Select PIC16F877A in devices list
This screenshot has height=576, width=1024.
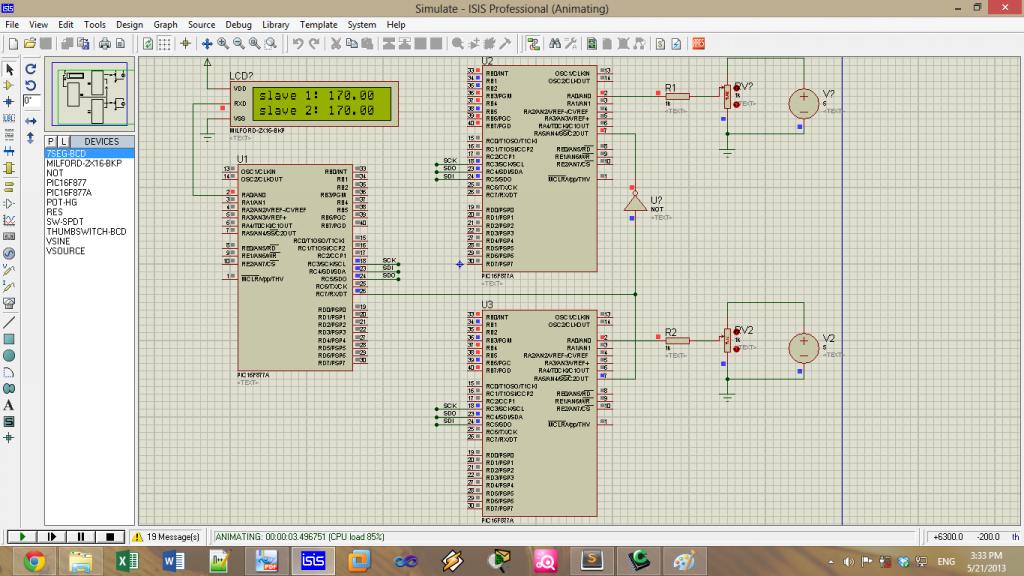tap(69, 193)
